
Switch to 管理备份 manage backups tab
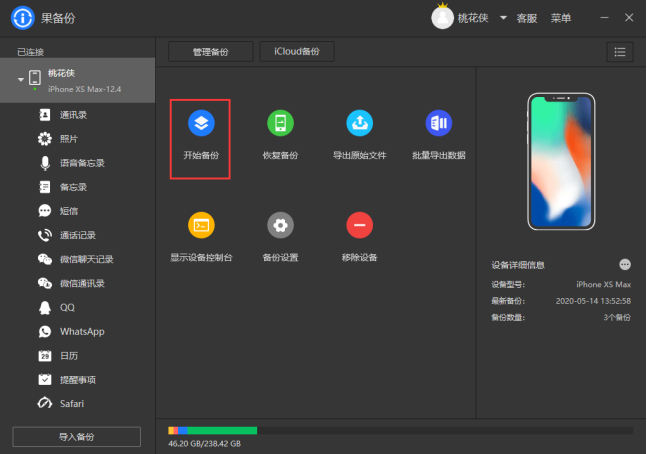tap(211, 52)
